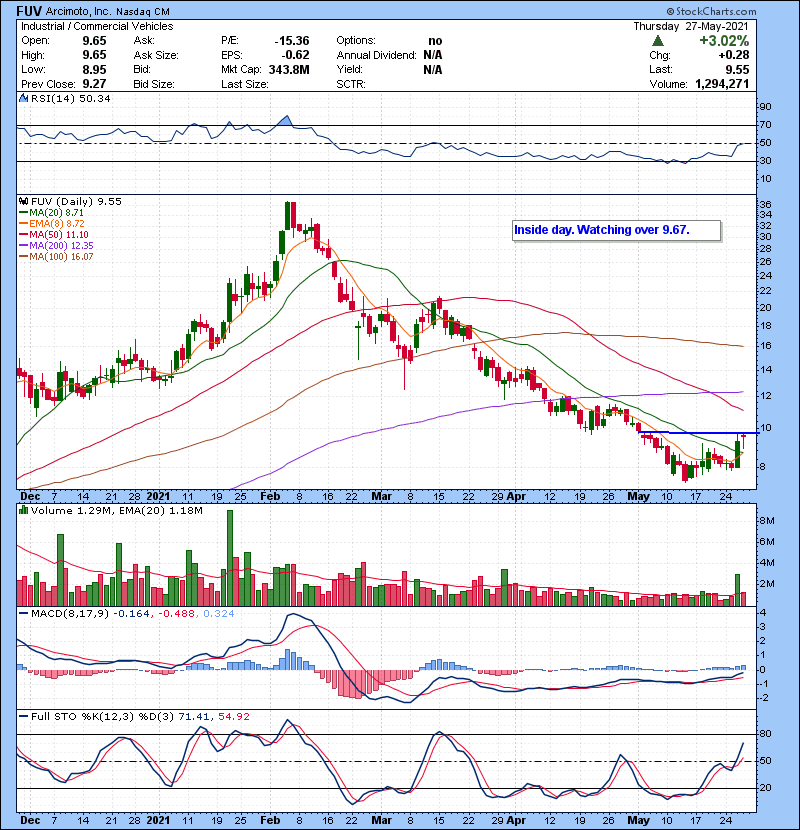Screen dimensions: 800x830
Task: Click the Chg +0.28 value
Action: [x=734, y=55]
